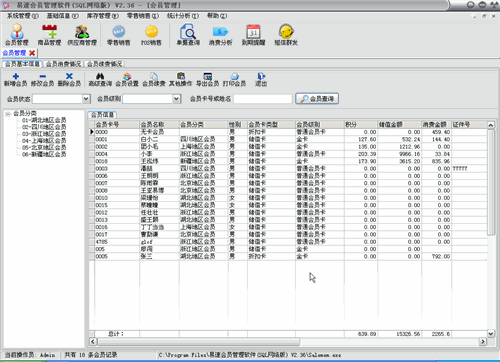500x362 pixels.
Task: Switch to 会员续费情况 tab
Action: click(x=105, y=64)
